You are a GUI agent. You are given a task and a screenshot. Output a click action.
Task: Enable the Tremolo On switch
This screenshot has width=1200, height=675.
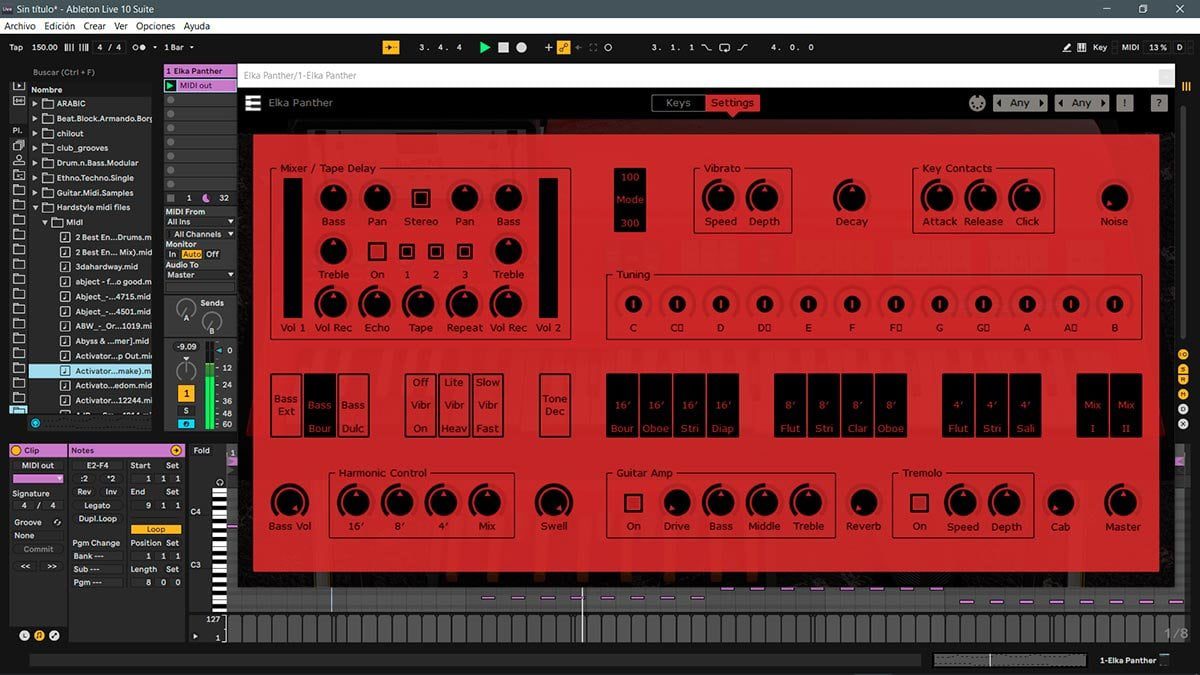pyautogui.click(x=919, y=503)
